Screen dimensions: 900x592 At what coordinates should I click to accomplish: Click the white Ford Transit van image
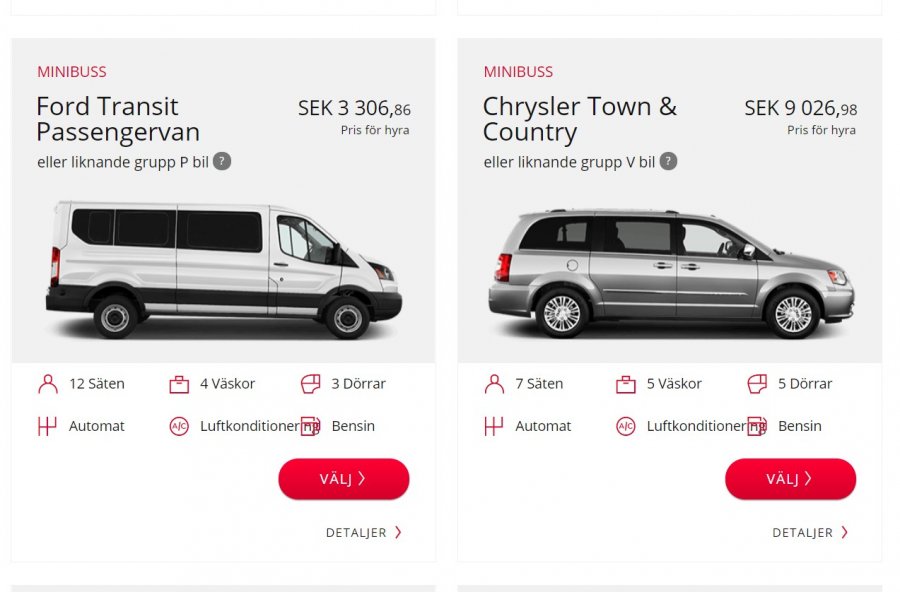coord(223,268)
